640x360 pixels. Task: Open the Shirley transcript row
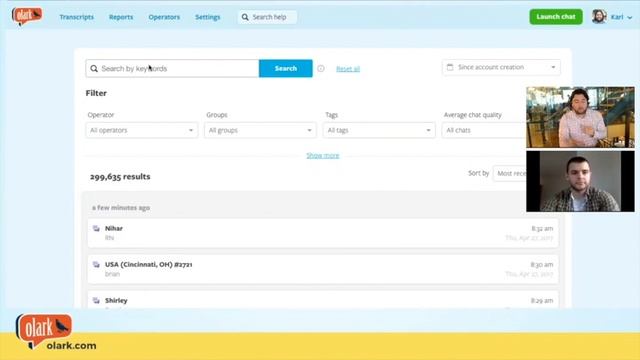pos(322,300)
